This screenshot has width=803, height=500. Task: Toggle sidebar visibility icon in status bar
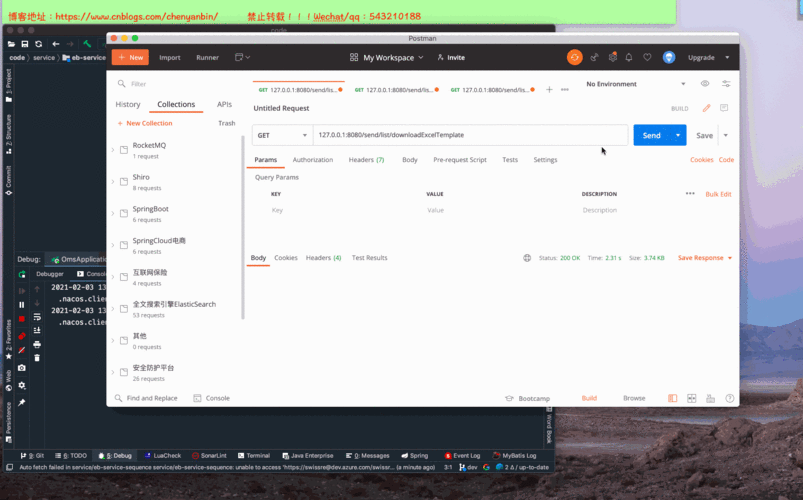(672, 398)
